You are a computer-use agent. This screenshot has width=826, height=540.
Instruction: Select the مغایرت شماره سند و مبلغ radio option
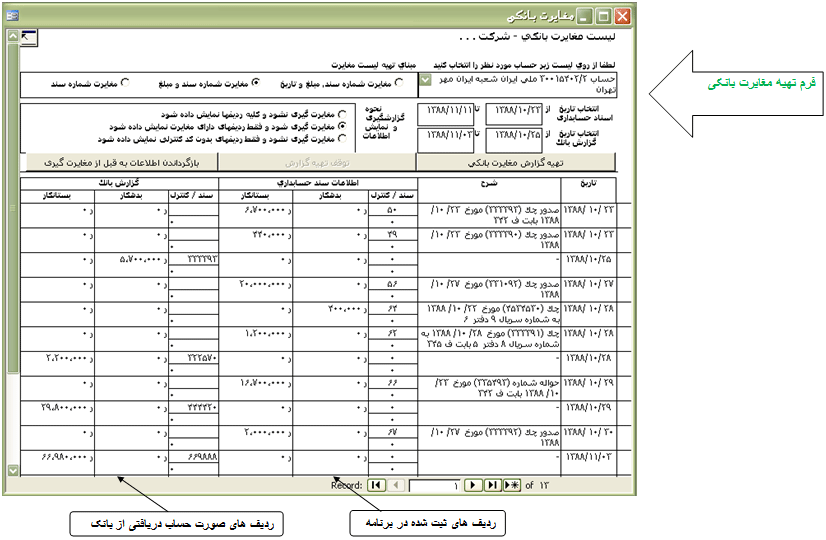pos(255,83)
